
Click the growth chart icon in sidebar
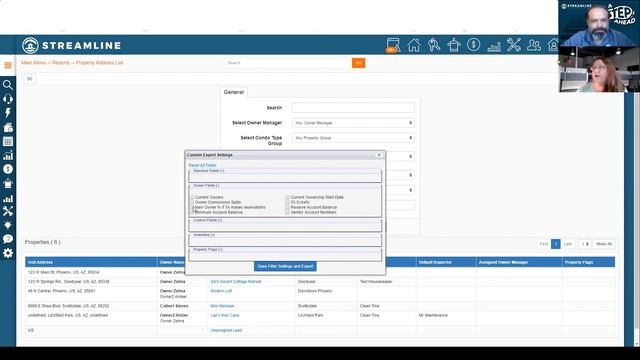tap(8, 155)
